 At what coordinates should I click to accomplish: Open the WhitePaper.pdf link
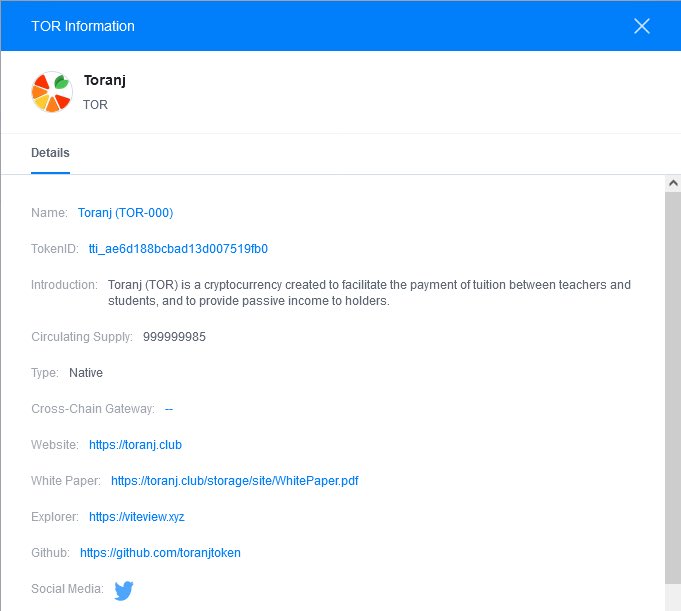pos(235,481)
